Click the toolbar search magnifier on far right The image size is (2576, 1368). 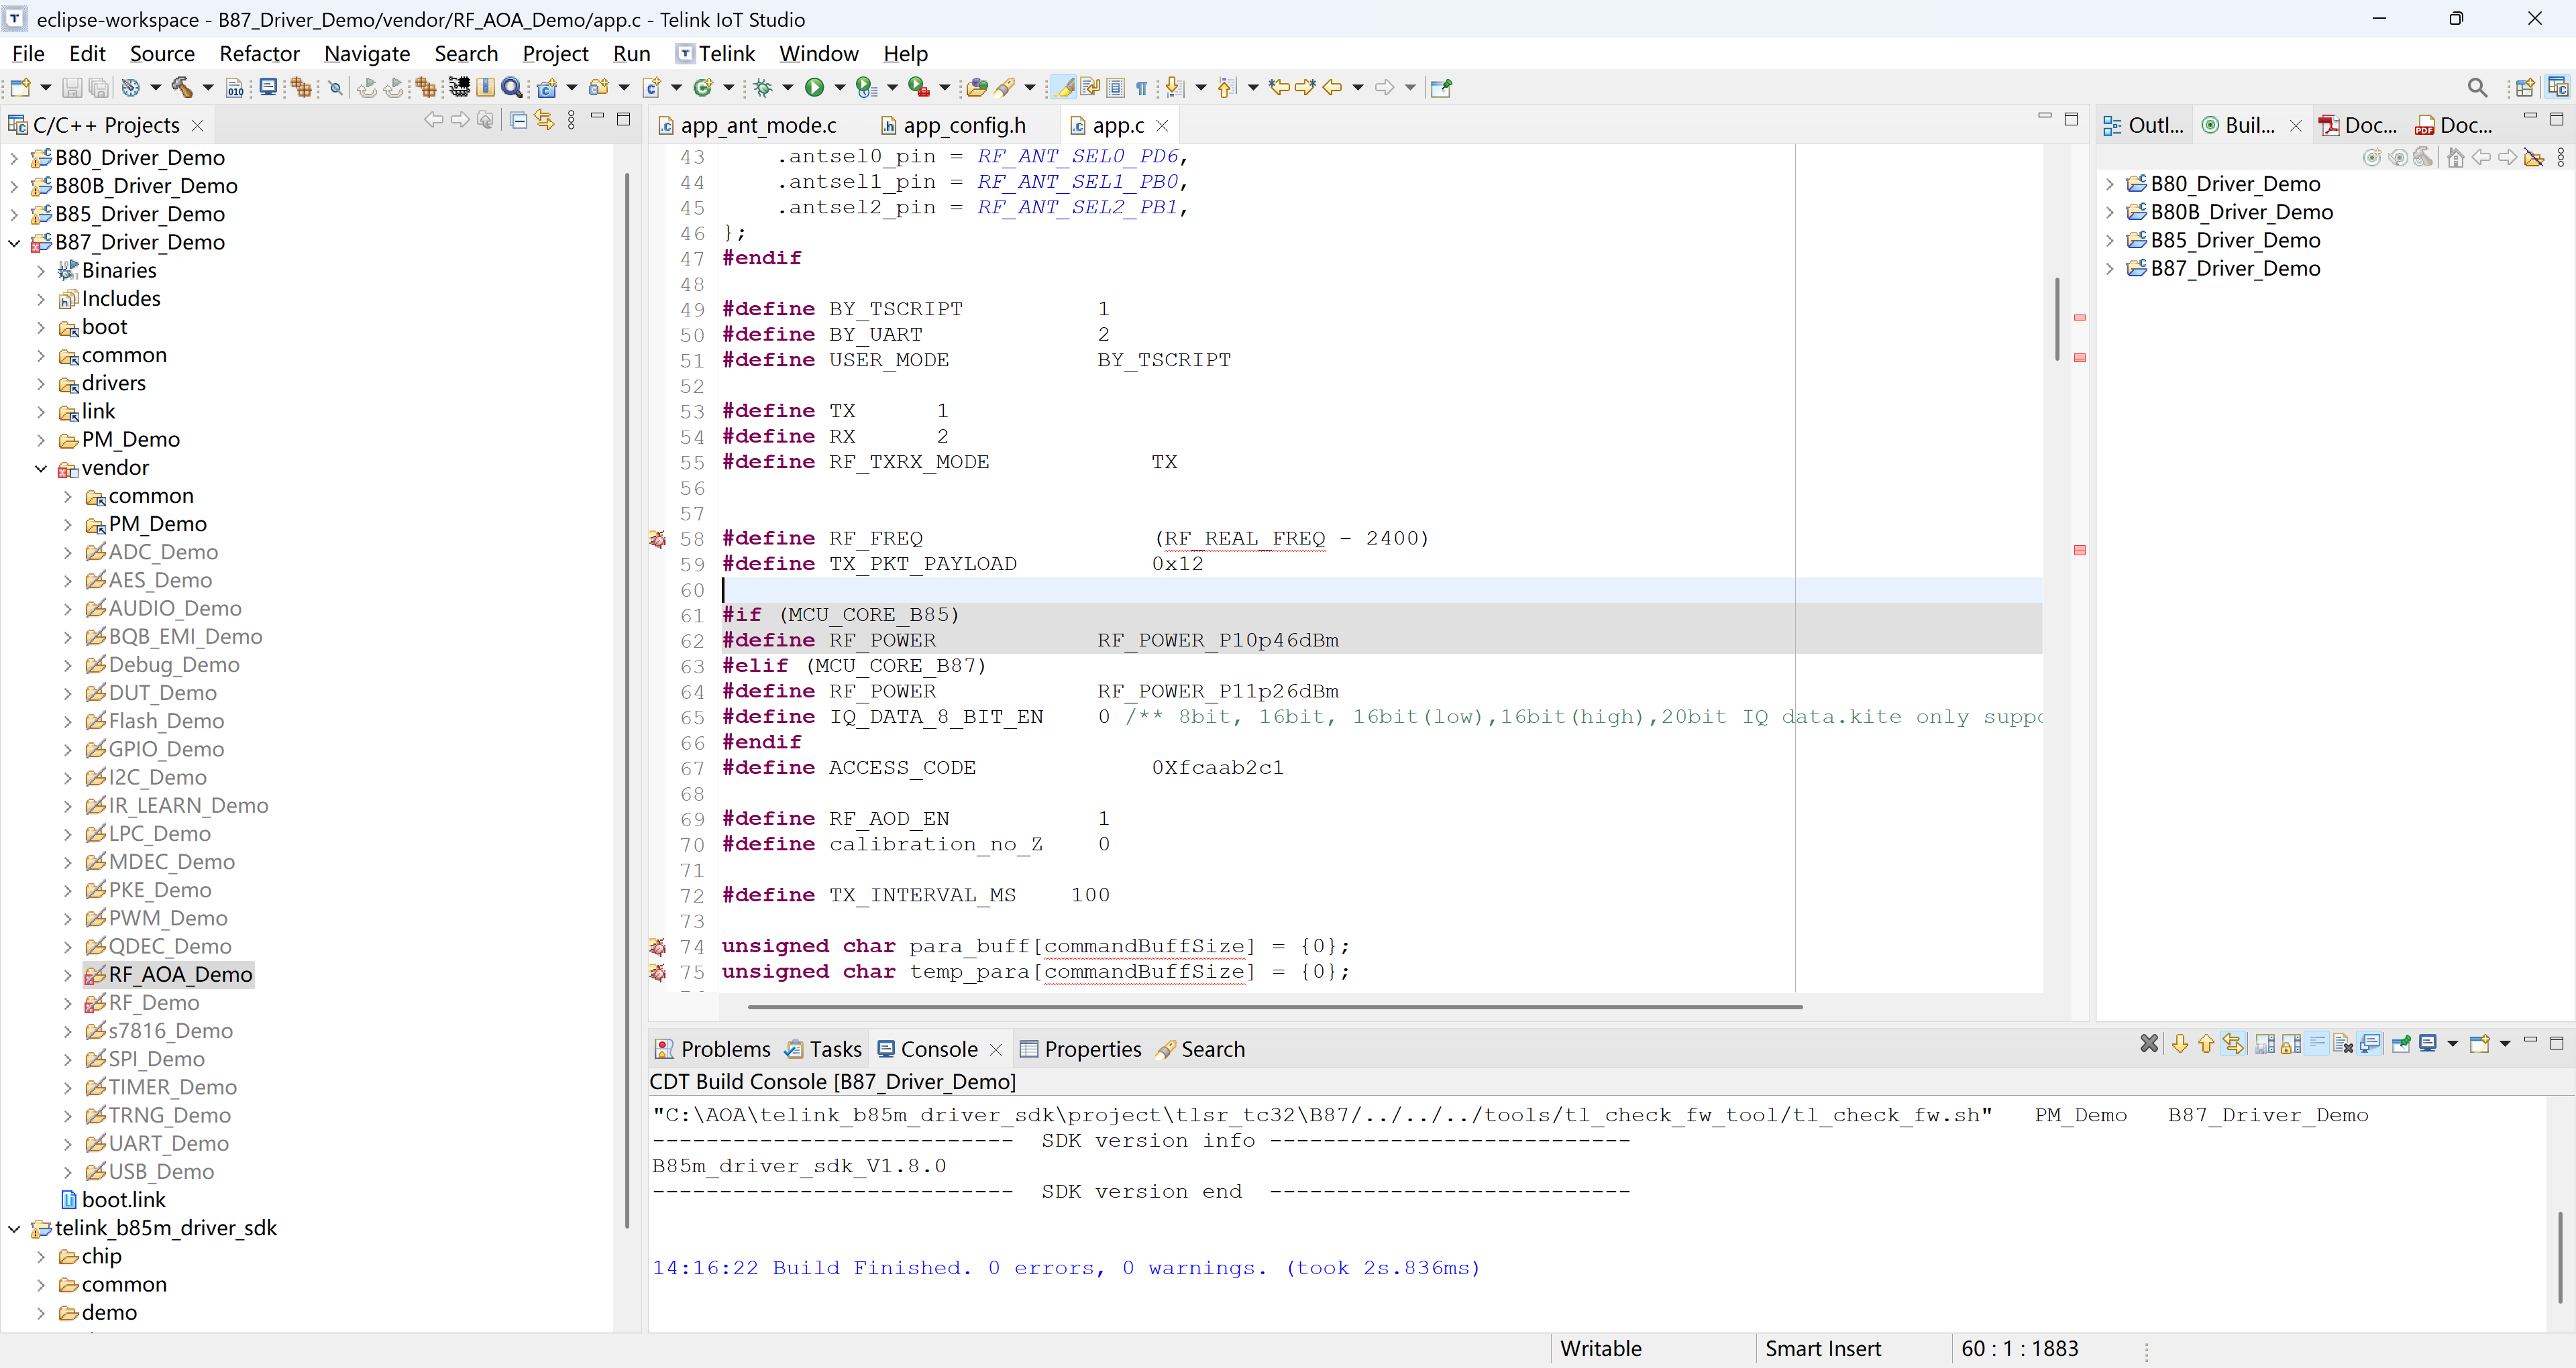click(2476, 88)
